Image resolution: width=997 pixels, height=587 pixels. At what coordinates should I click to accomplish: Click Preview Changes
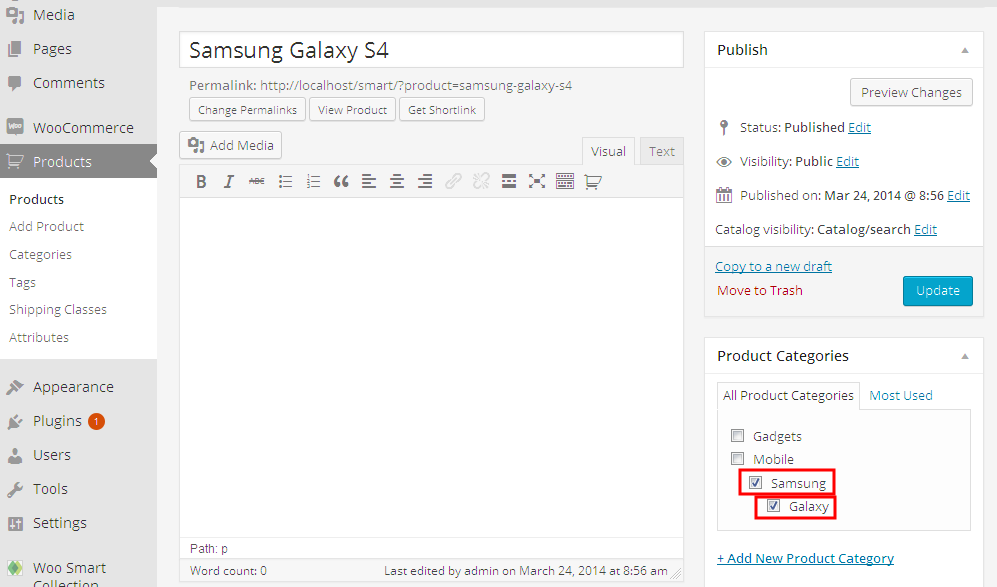point(911,92)
